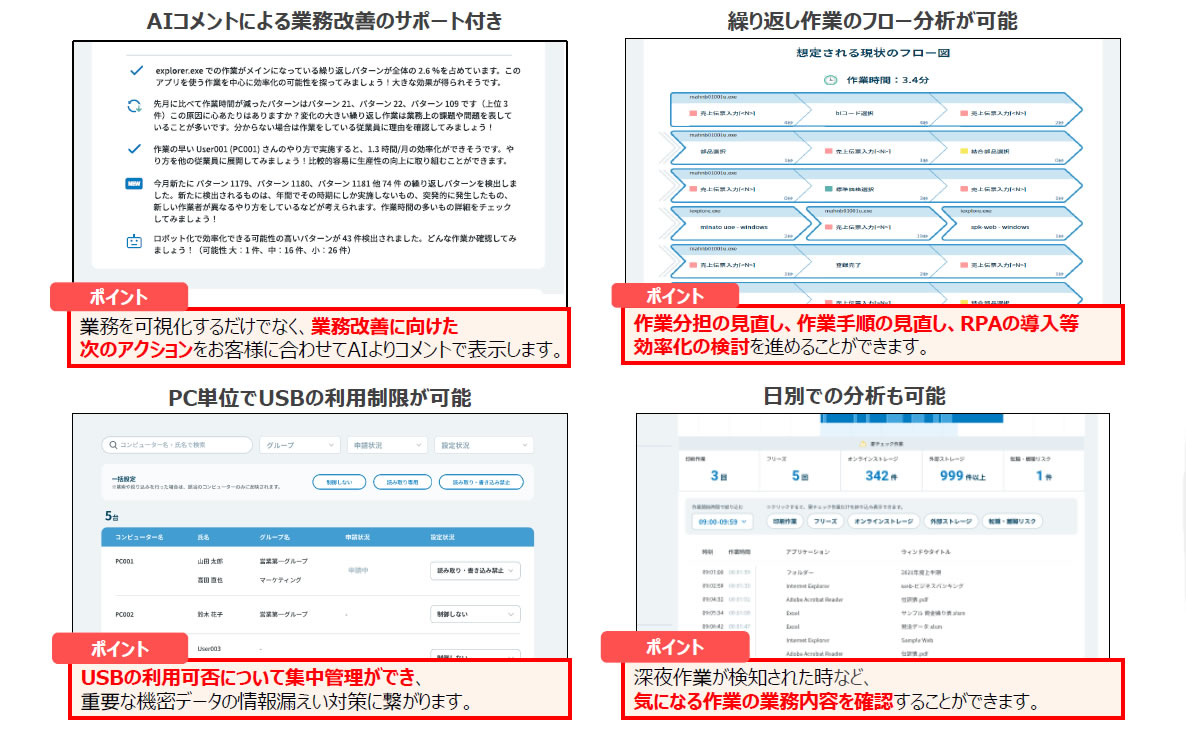
Task: Click the 2021年度上半期 window title entry
Action: tap(921, 572)
